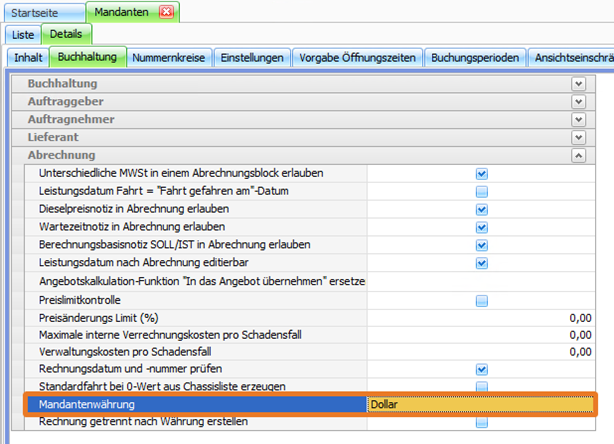The image size is (614, 444).
Task: Collapse the Abrechnung section
Action: tap(578, 156)
